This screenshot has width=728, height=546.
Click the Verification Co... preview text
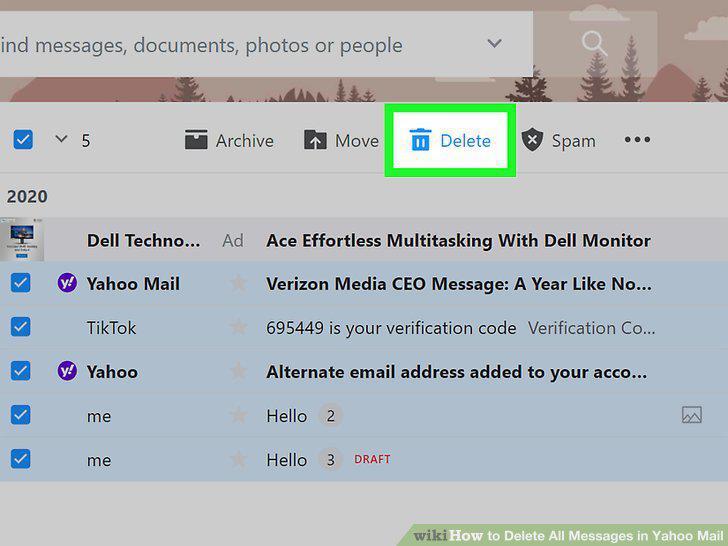point(592,328)
